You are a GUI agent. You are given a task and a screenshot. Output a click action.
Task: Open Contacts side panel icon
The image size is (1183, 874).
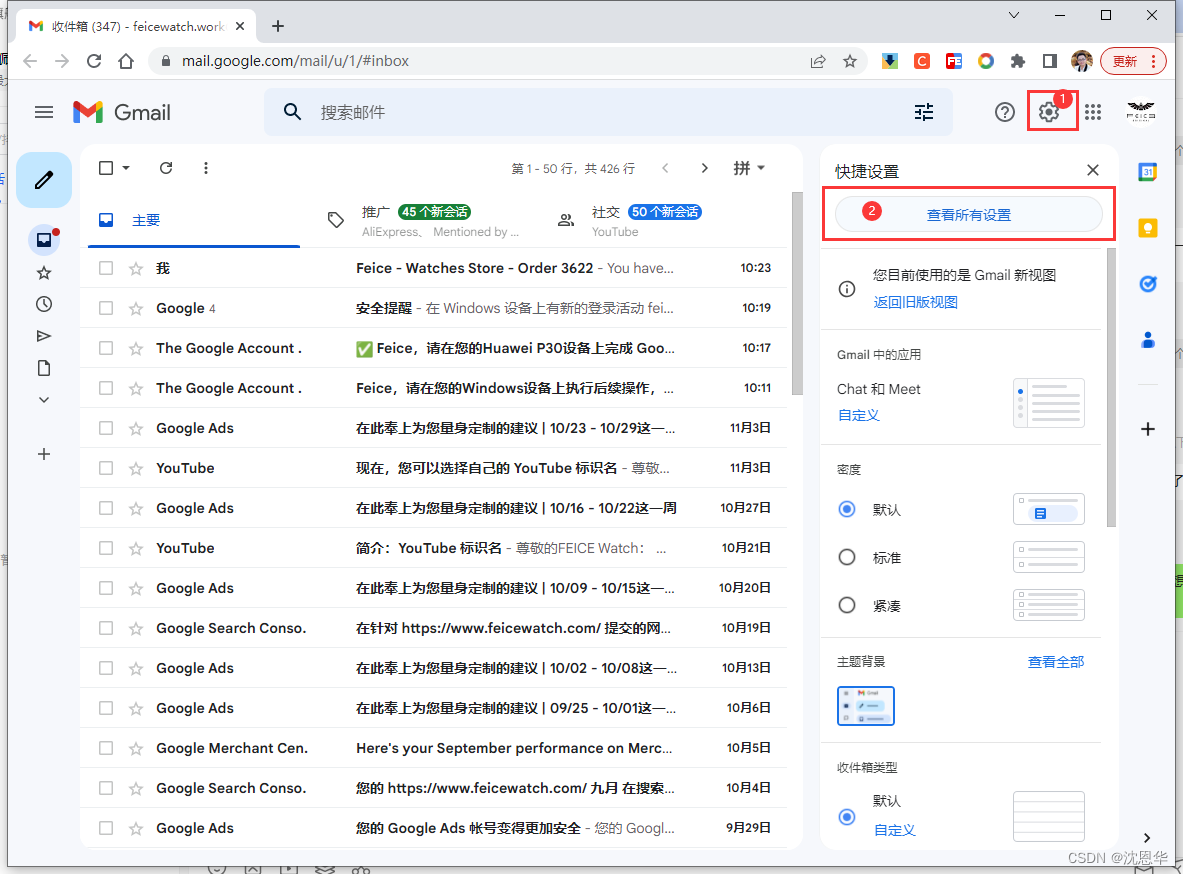(1148, 340)
